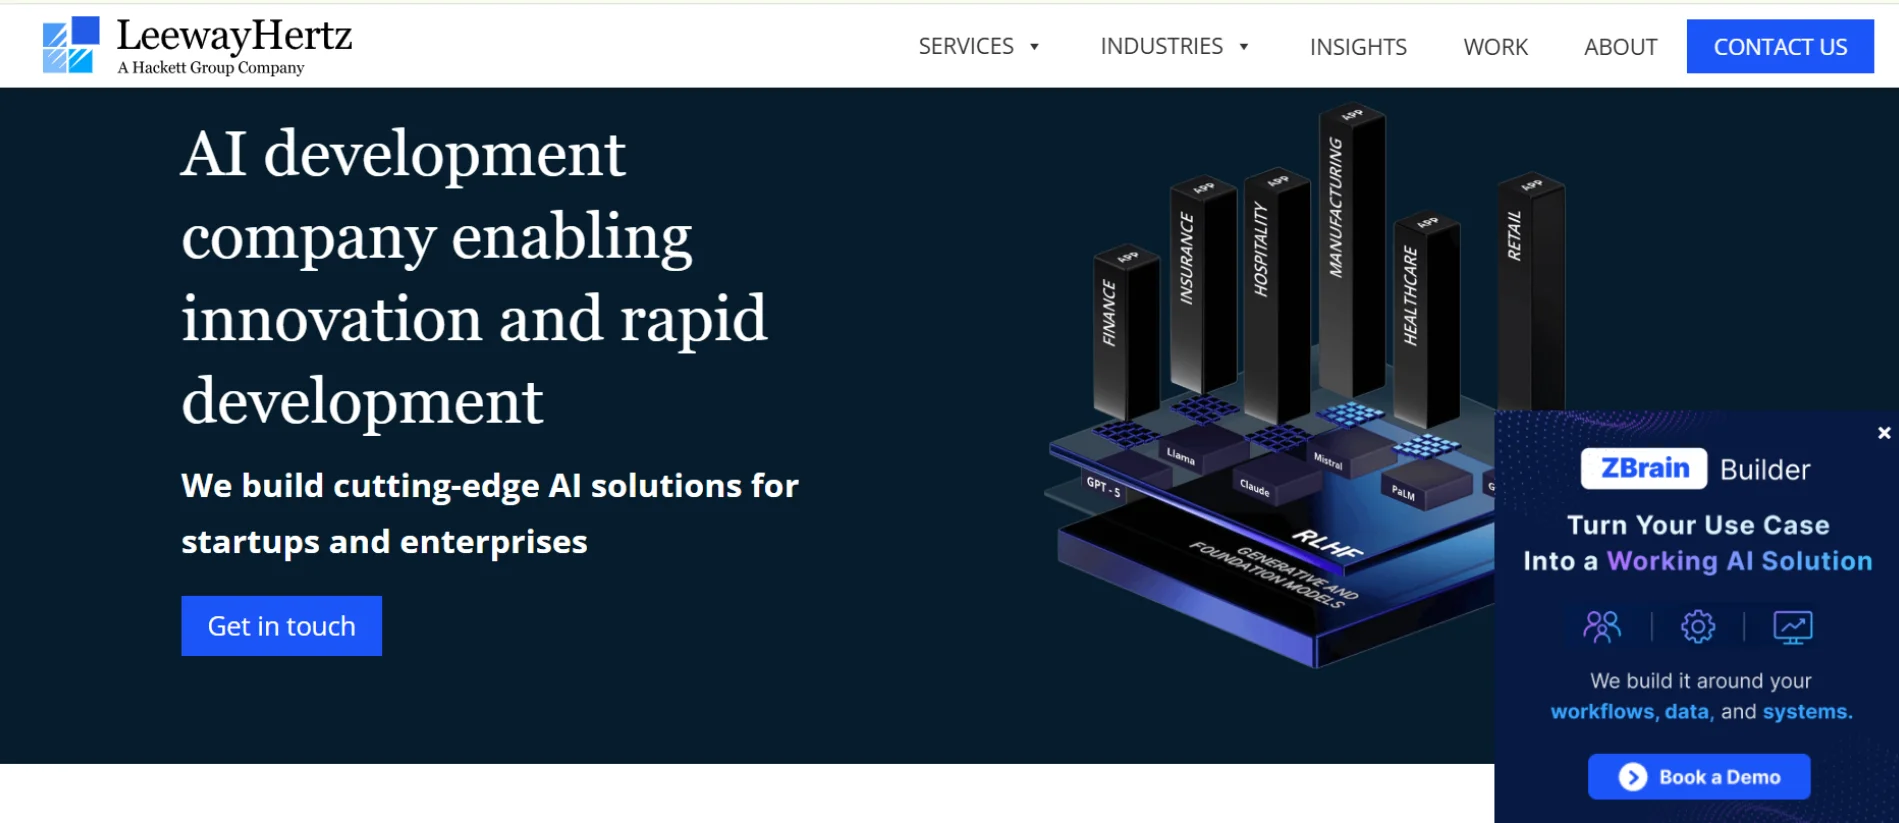1899x823 pixels.
Task: Click the LeewayHertz logo icon
Action: click(x=71, y=45)
